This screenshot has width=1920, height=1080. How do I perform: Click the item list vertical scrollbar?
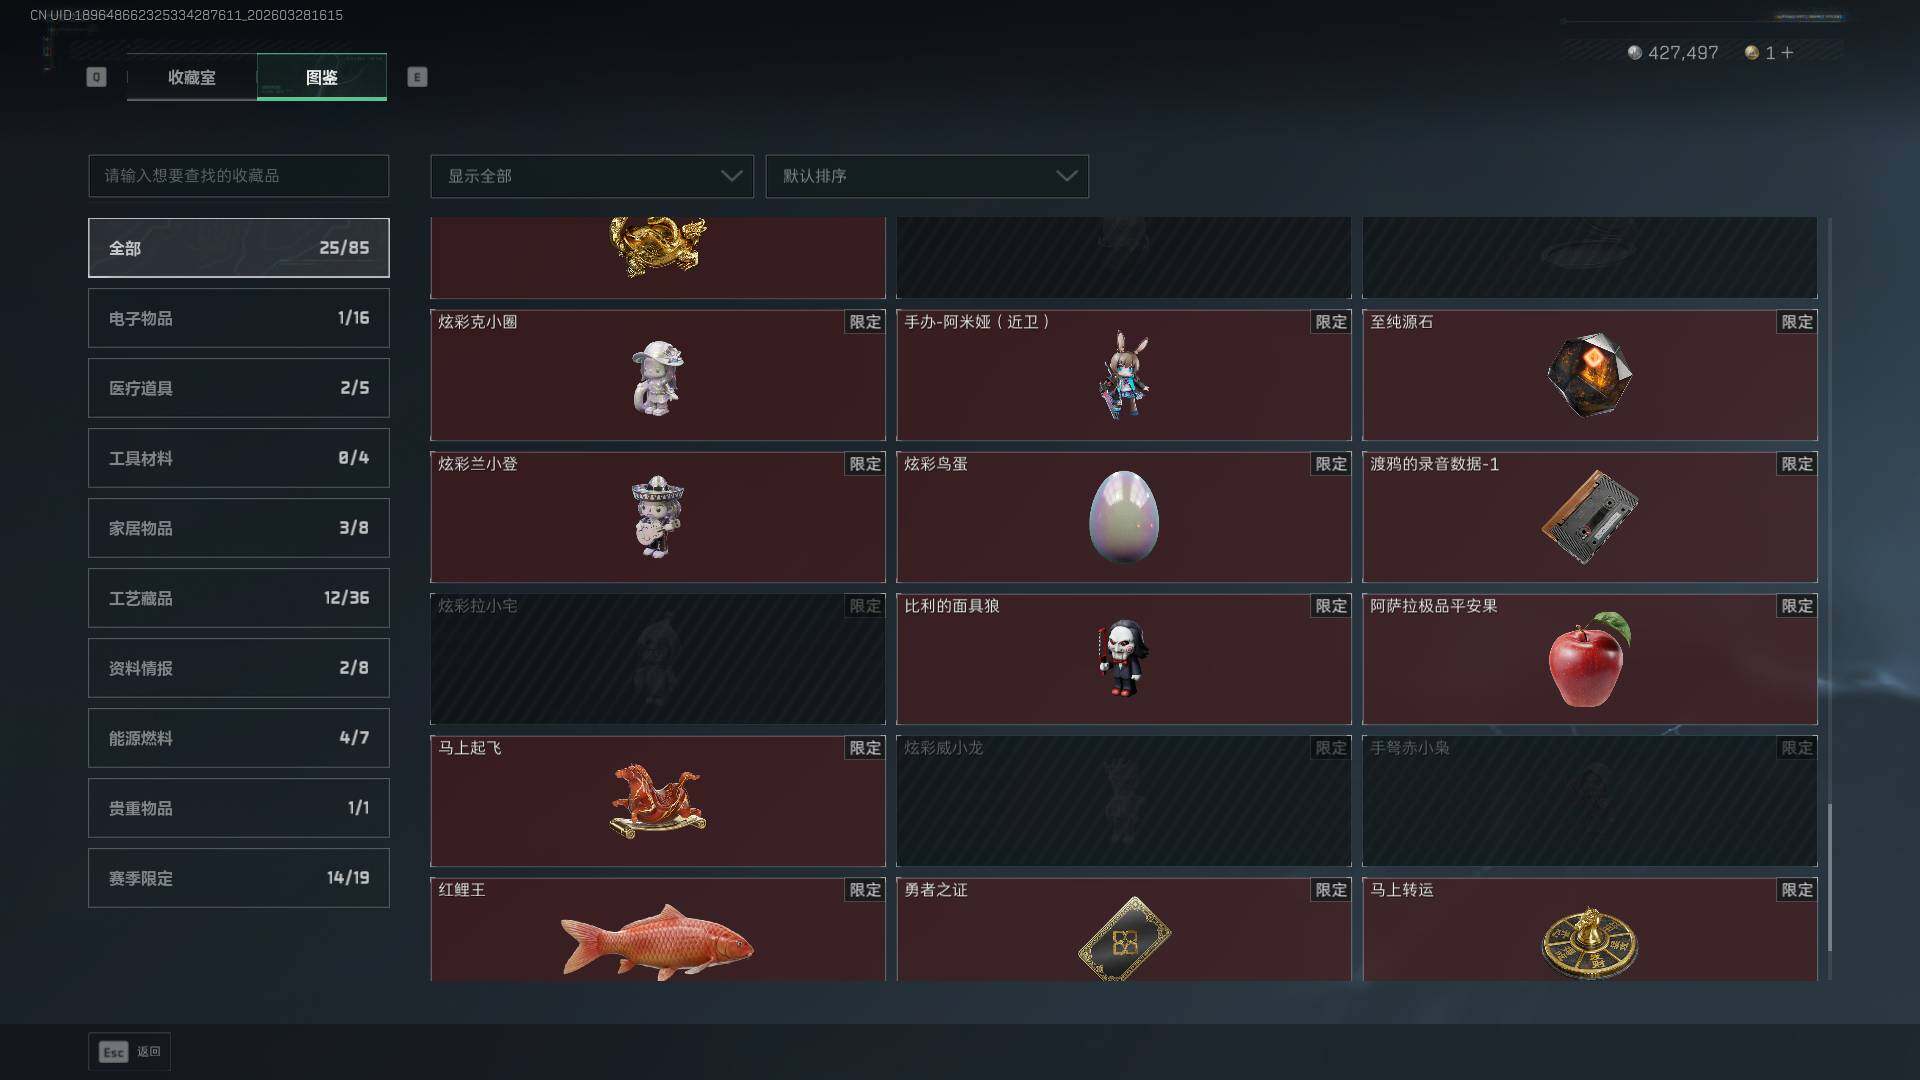click(1829, 598)
